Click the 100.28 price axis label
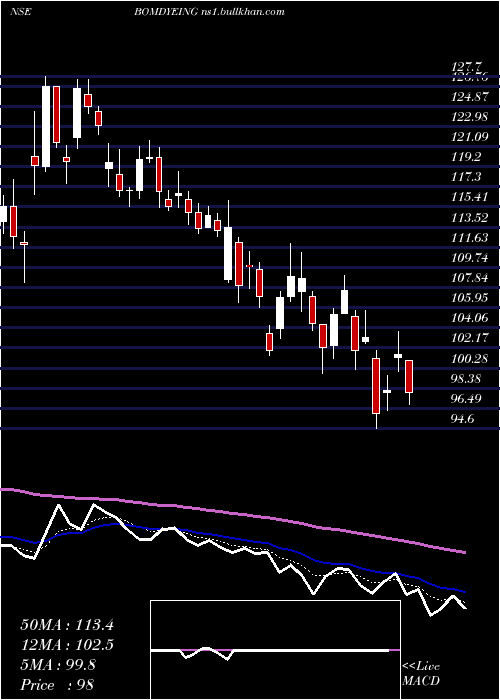500x700 pixels. pyautogui.click(x=470, y=358)
